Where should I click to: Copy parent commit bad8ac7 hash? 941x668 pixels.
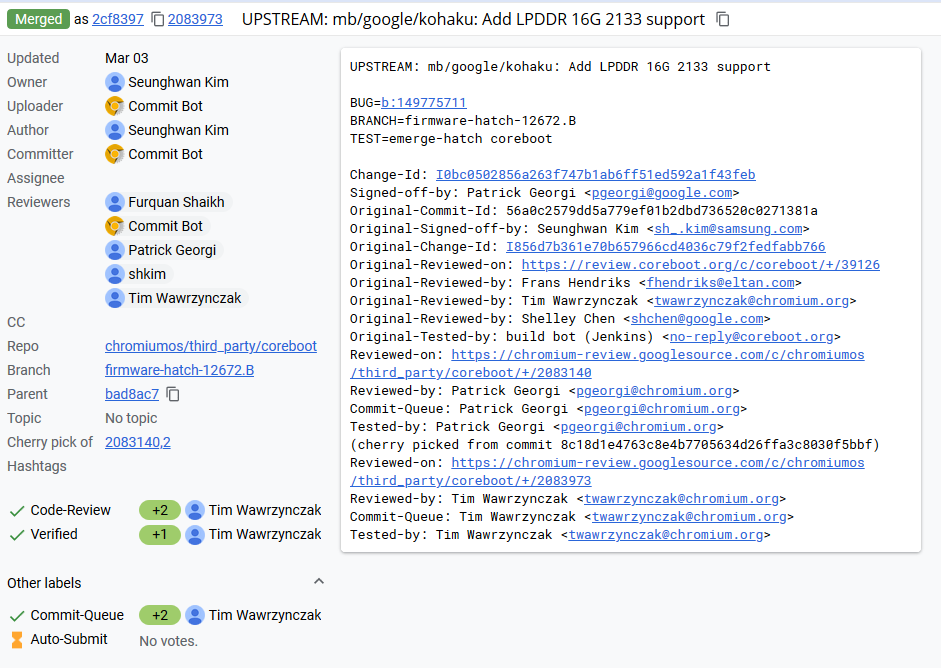[x=173, y=394]
